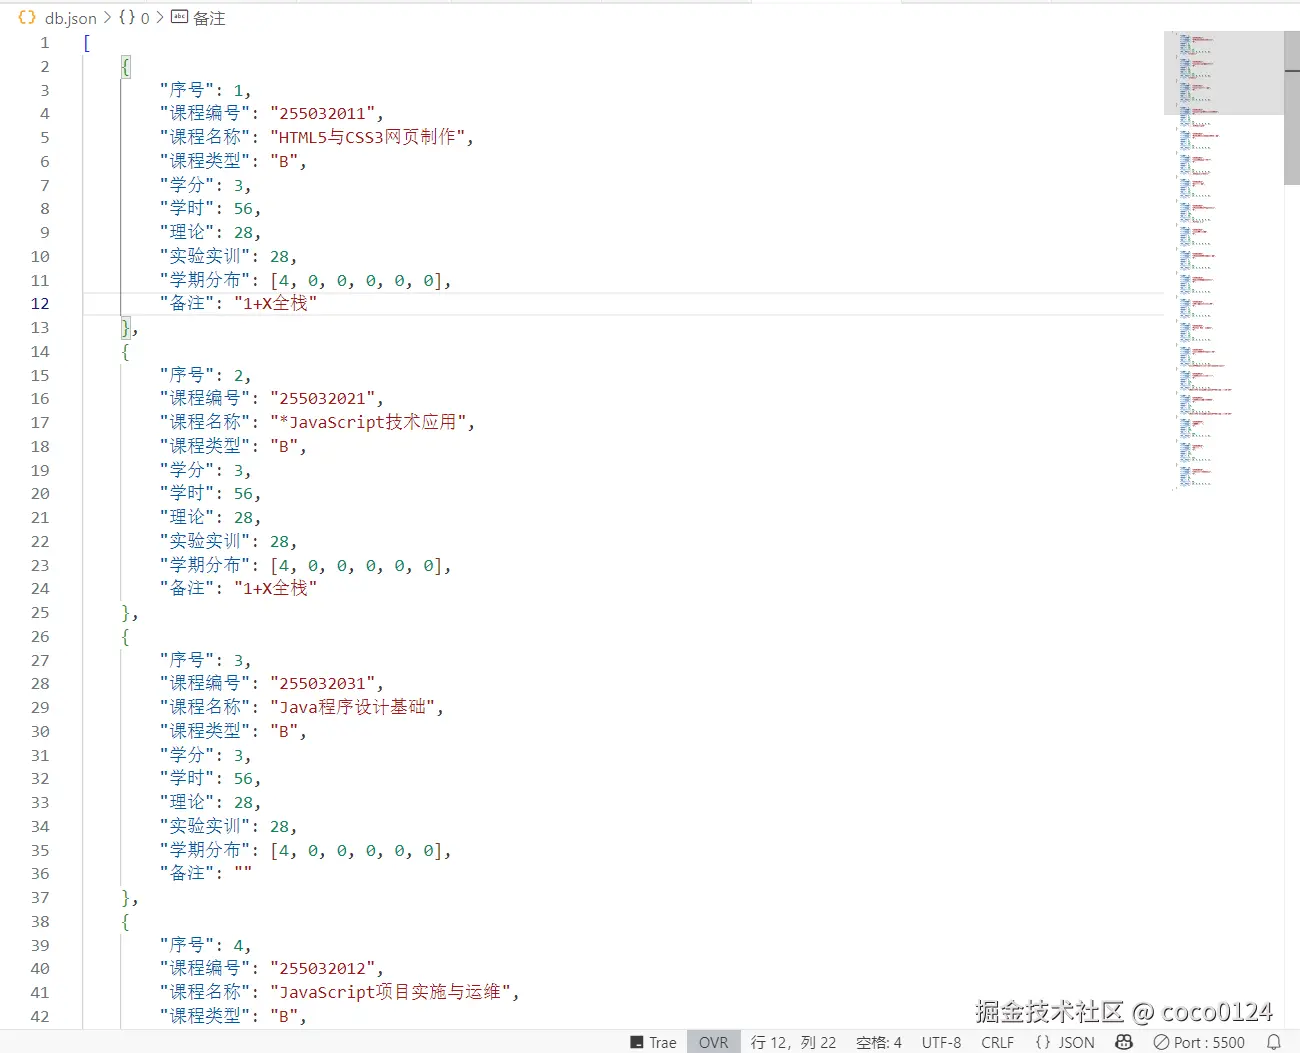Open go-to-line via 行 12, 列 22
Image resolution: width=1300 pixels, height=1053 pixels.
[793, 1042]
